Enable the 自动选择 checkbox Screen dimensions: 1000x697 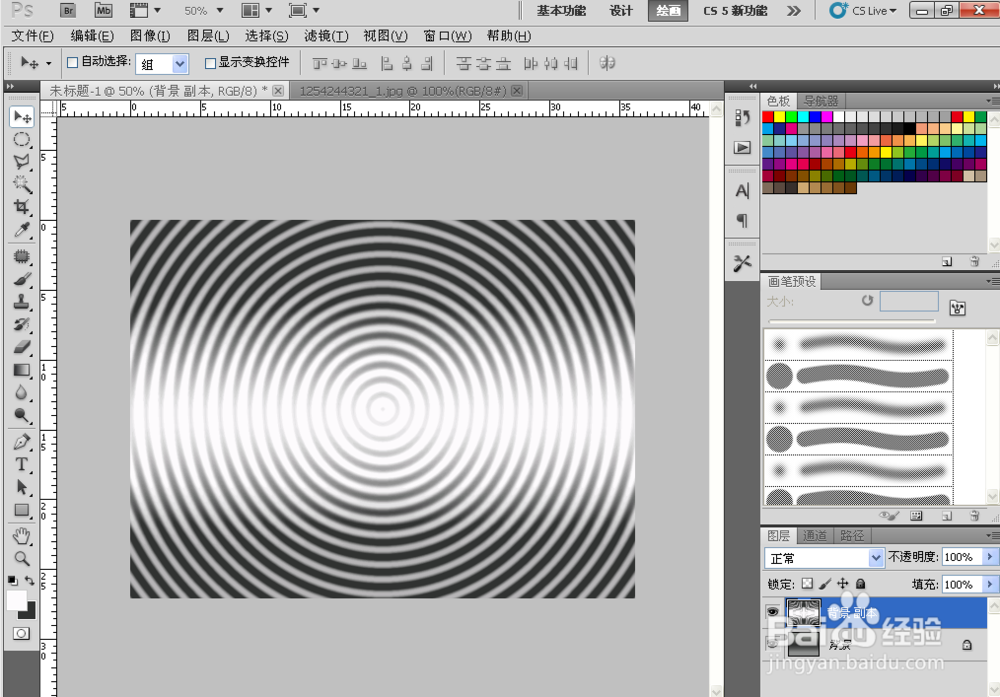[x=71, y=63]
